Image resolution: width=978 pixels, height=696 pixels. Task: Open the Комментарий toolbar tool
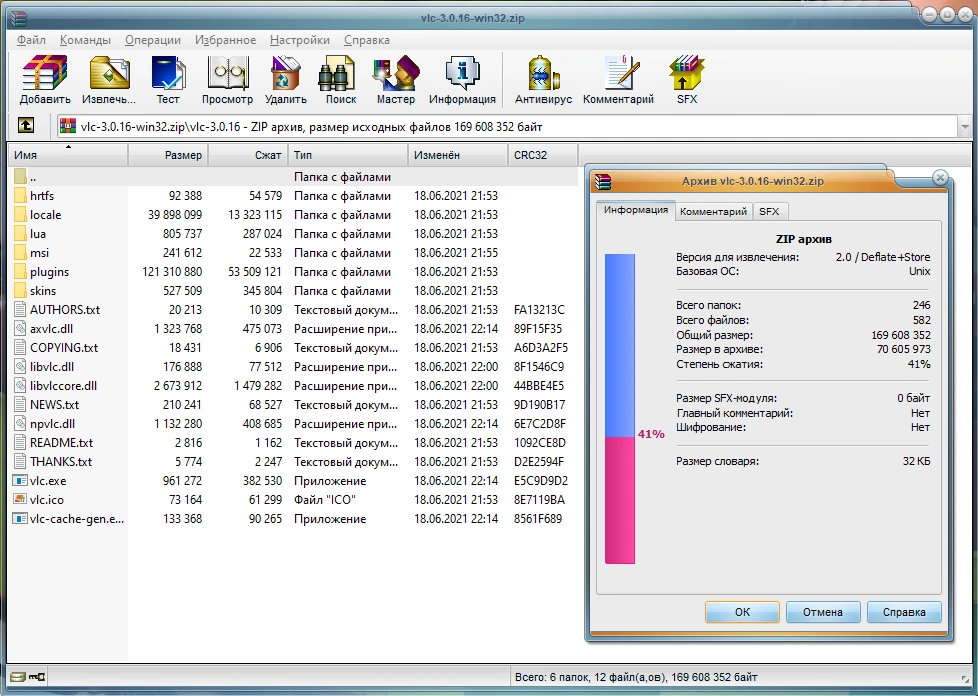(618, 80)
